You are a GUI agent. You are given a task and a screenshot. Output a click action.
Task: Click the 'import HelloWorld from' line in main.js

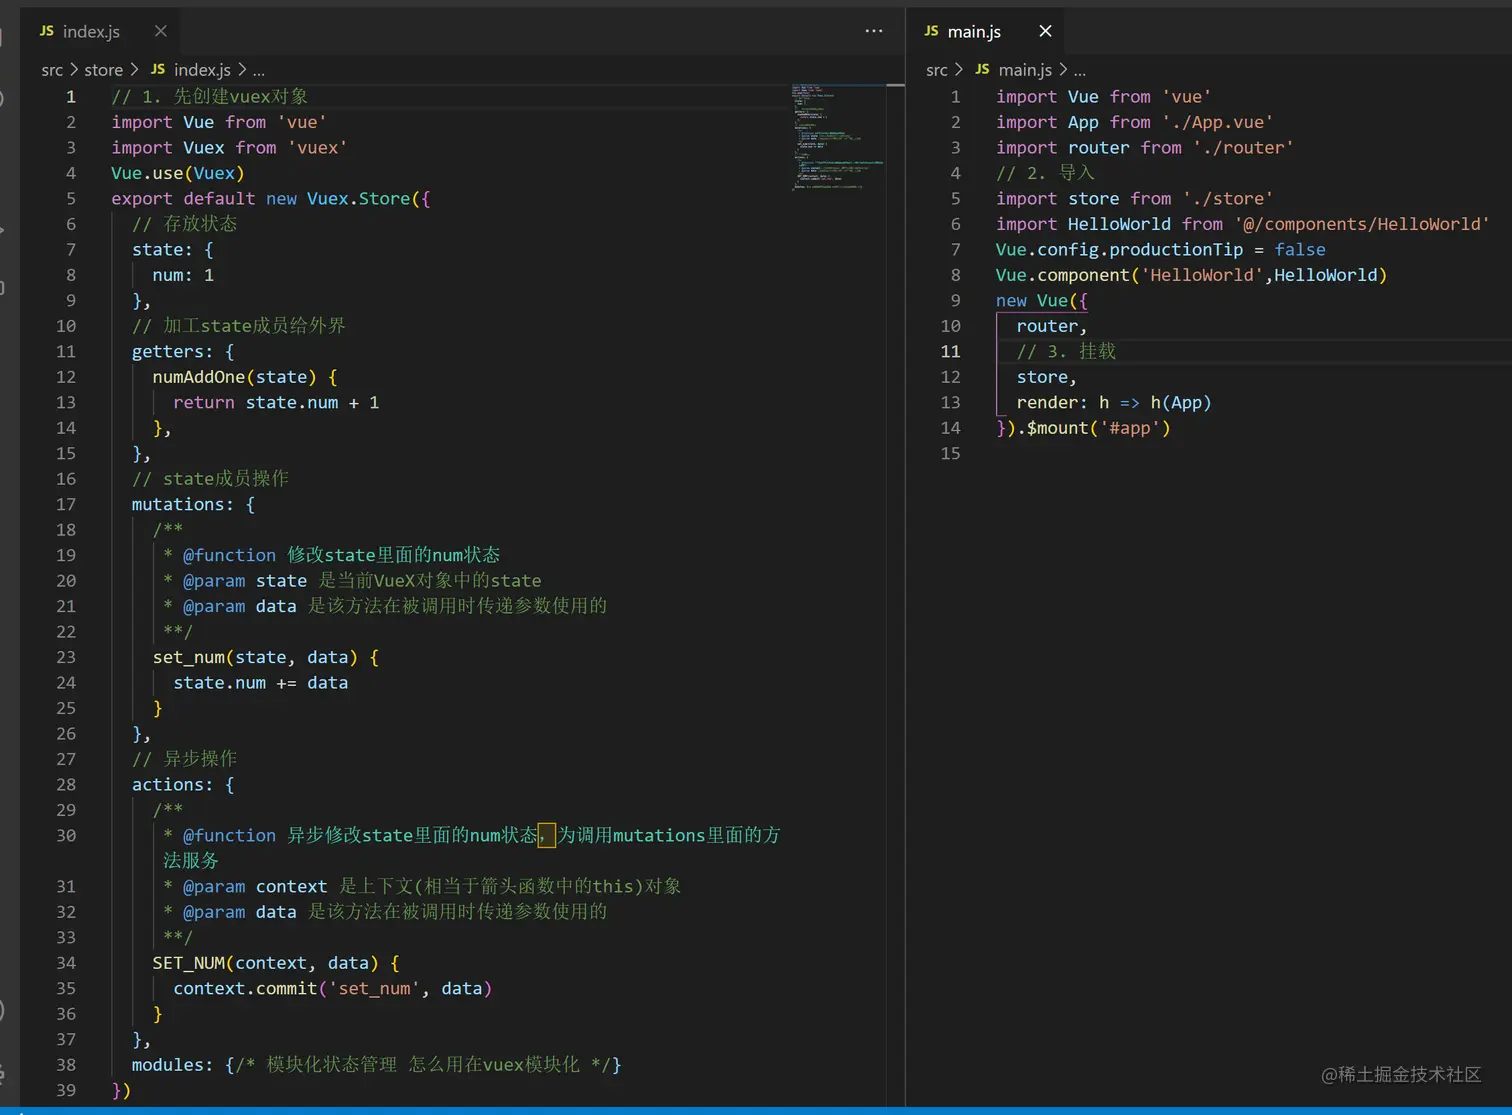tap(1243, 225)
